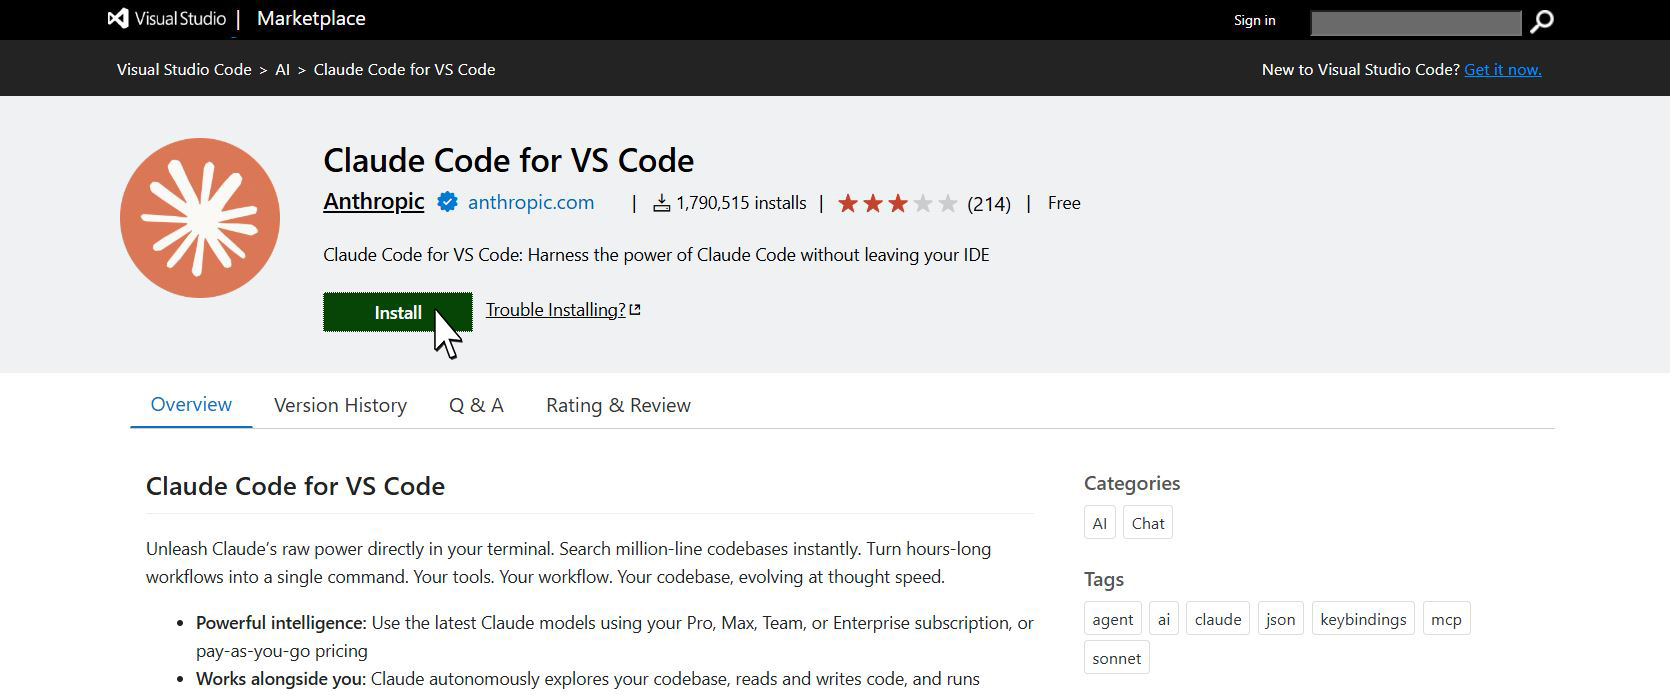Go to Visual Studio Code breadcrumb

184,69
